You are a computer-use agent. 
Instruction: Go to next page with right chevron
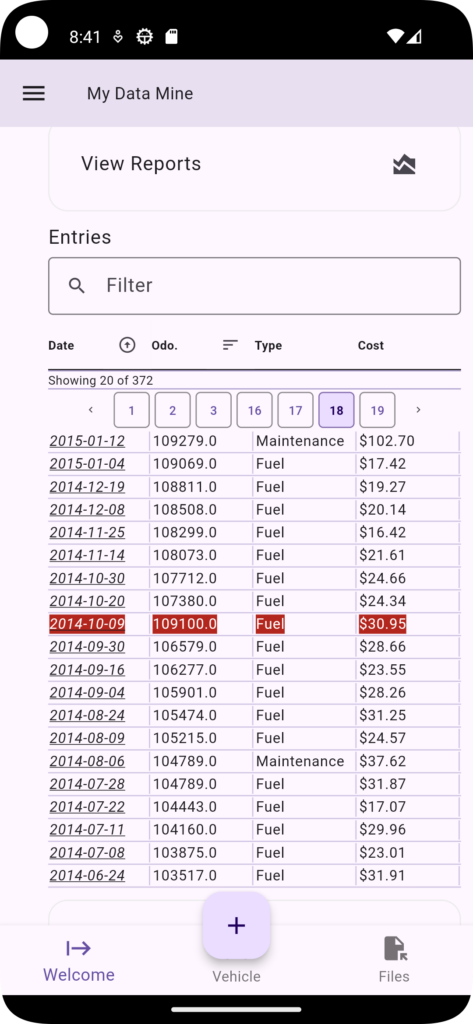point(418,410)
